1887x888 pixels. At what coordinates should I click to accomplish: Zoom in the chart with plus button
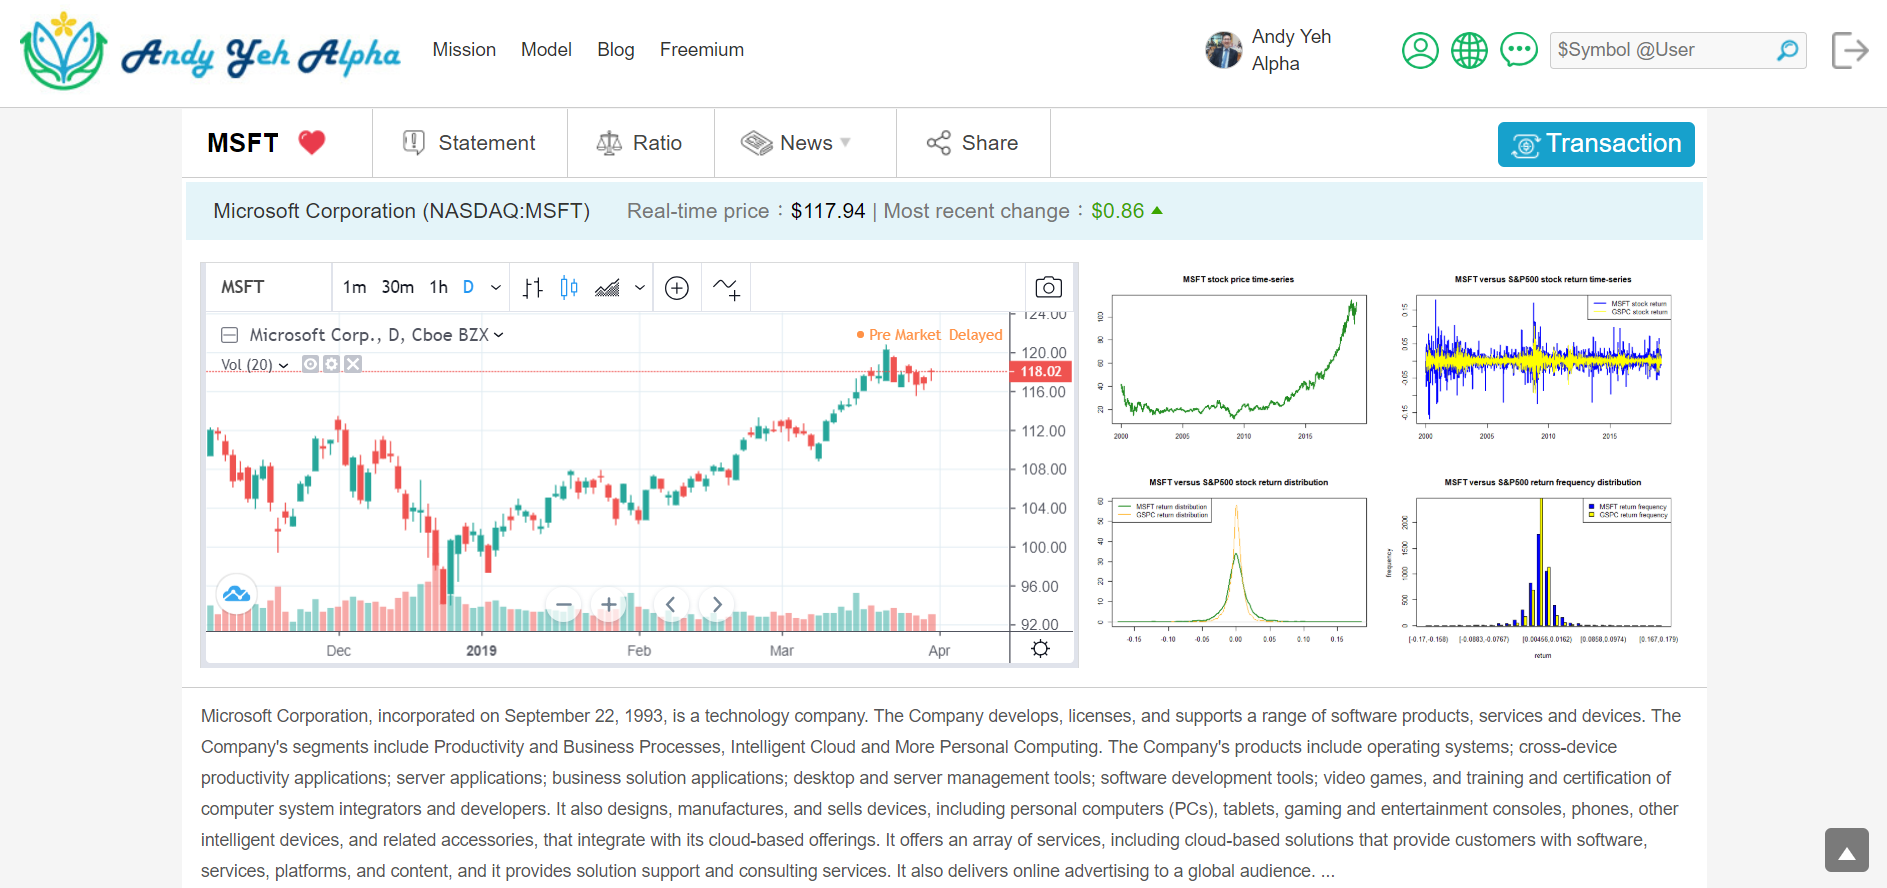coord(609,604)
